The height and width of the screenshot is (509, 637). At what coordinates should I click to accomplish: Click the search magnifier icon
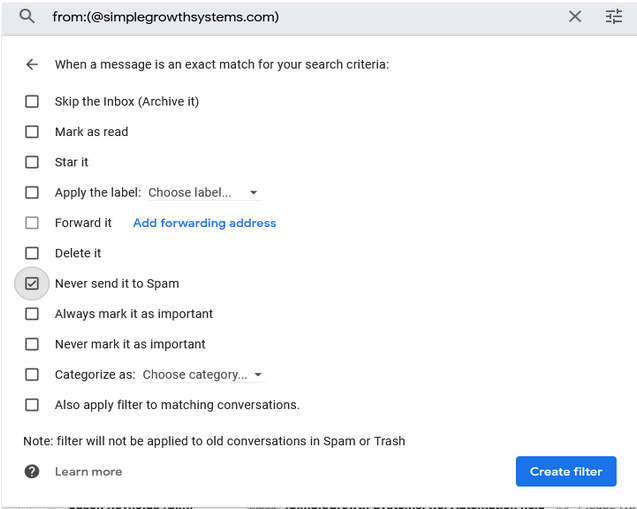27,17
